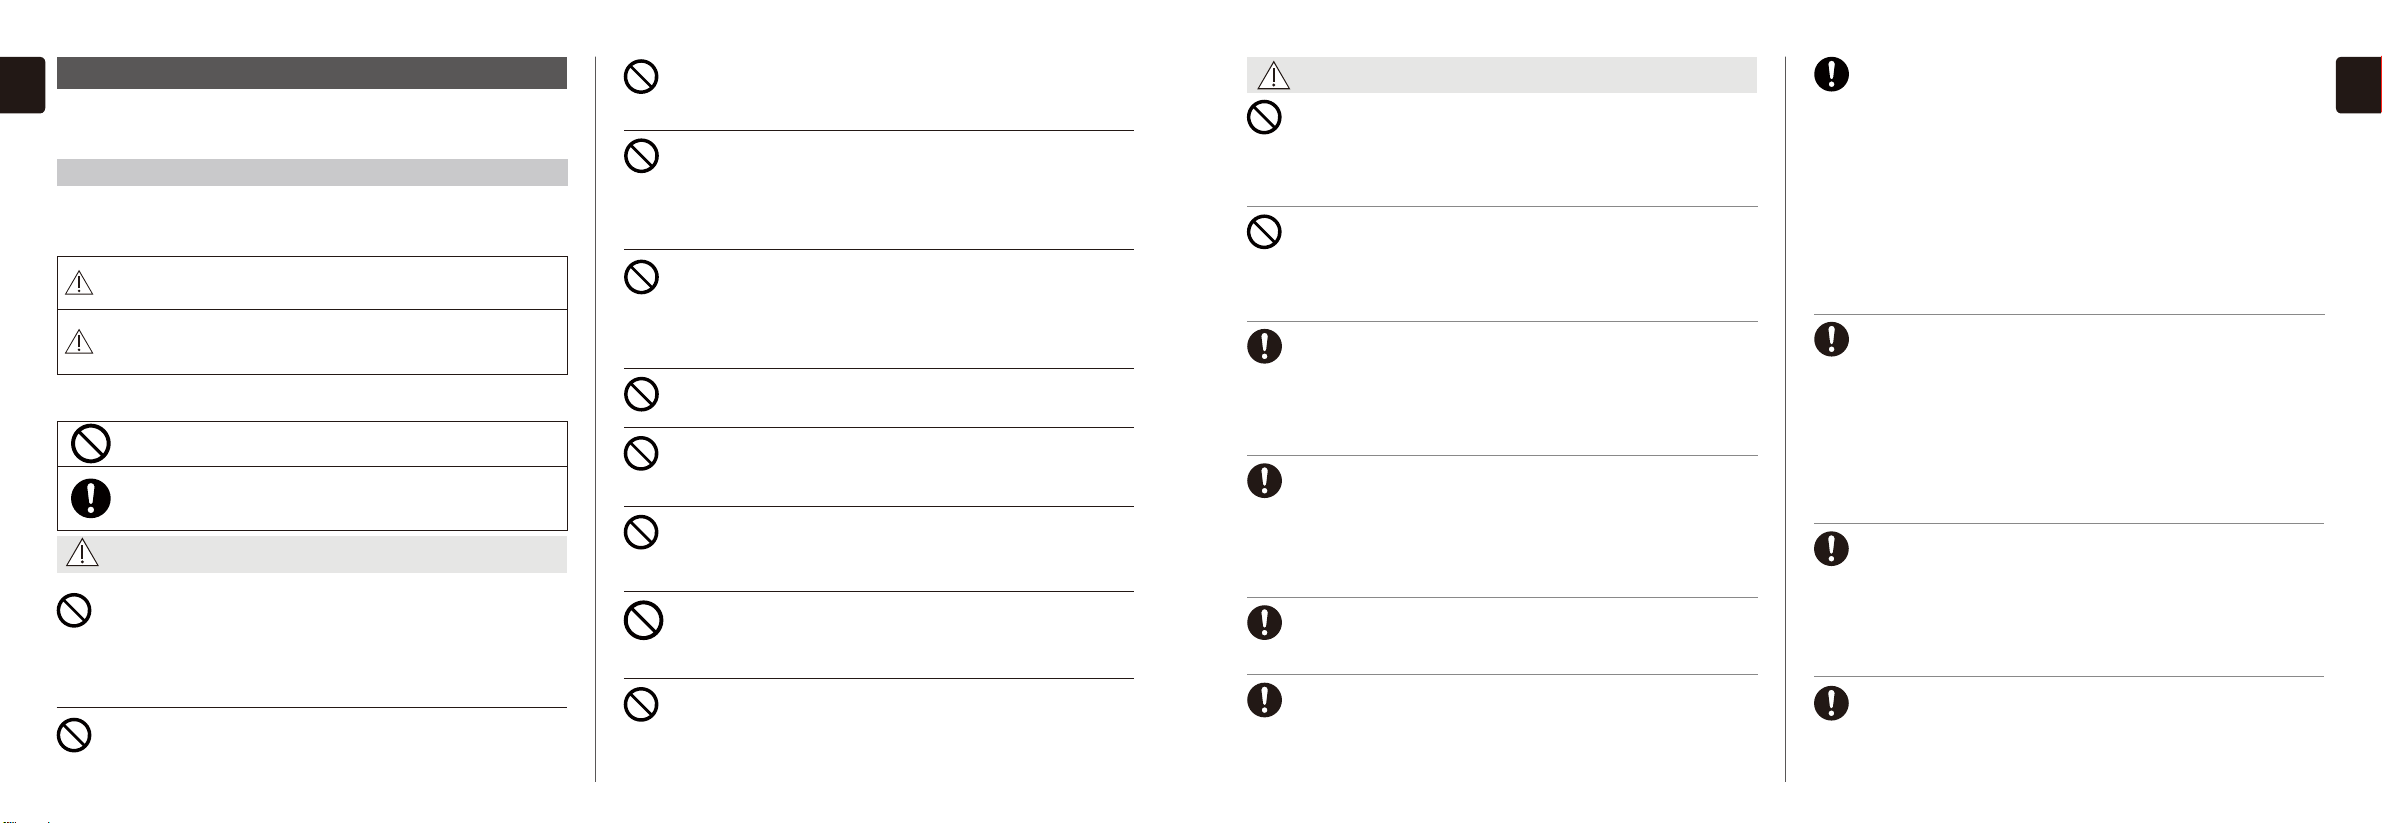Screen dimensions: 2382x823
Task: Click the exclamation symbol inside the legend table
Action: coord(91,498)
